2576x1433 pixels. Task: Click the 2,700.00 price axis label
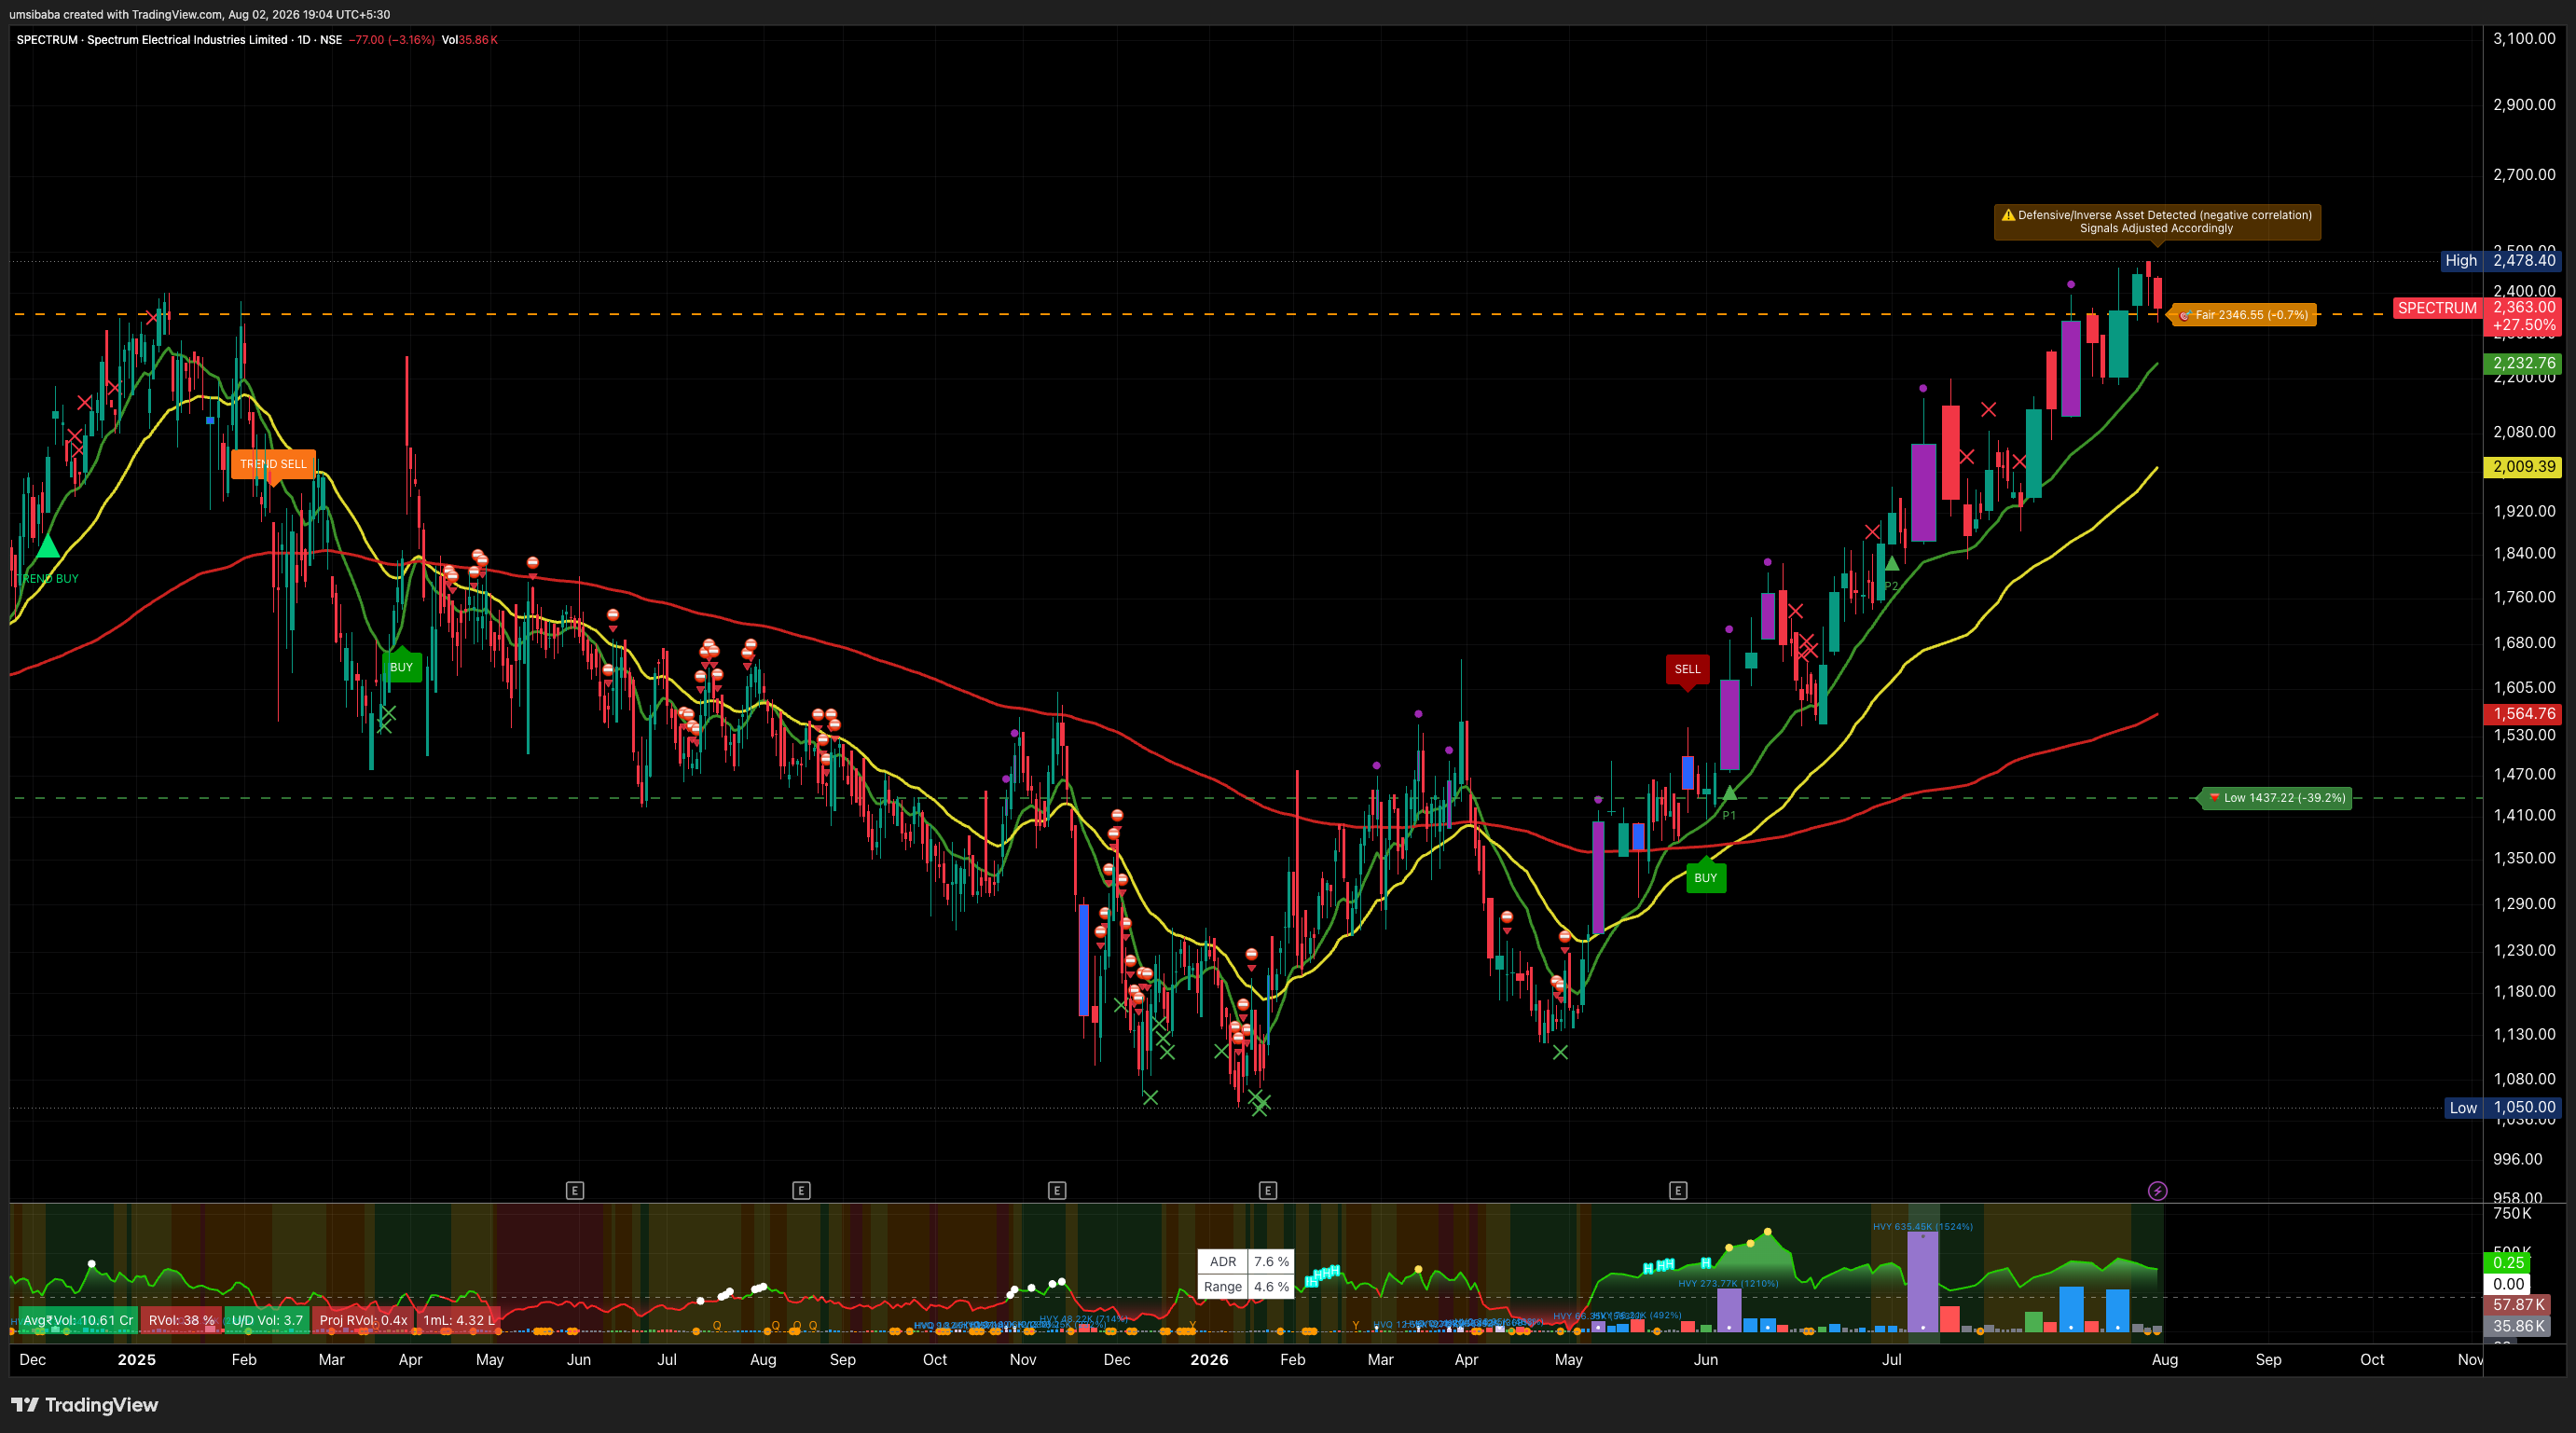[2523, 174]
